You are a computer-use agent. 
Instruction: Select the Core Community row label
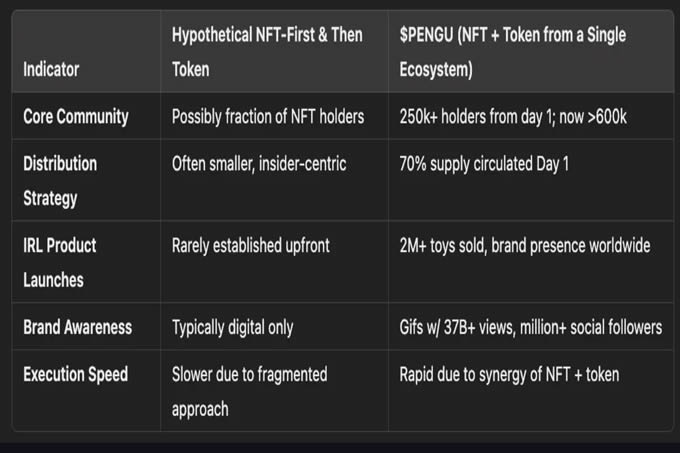point(75,116)
